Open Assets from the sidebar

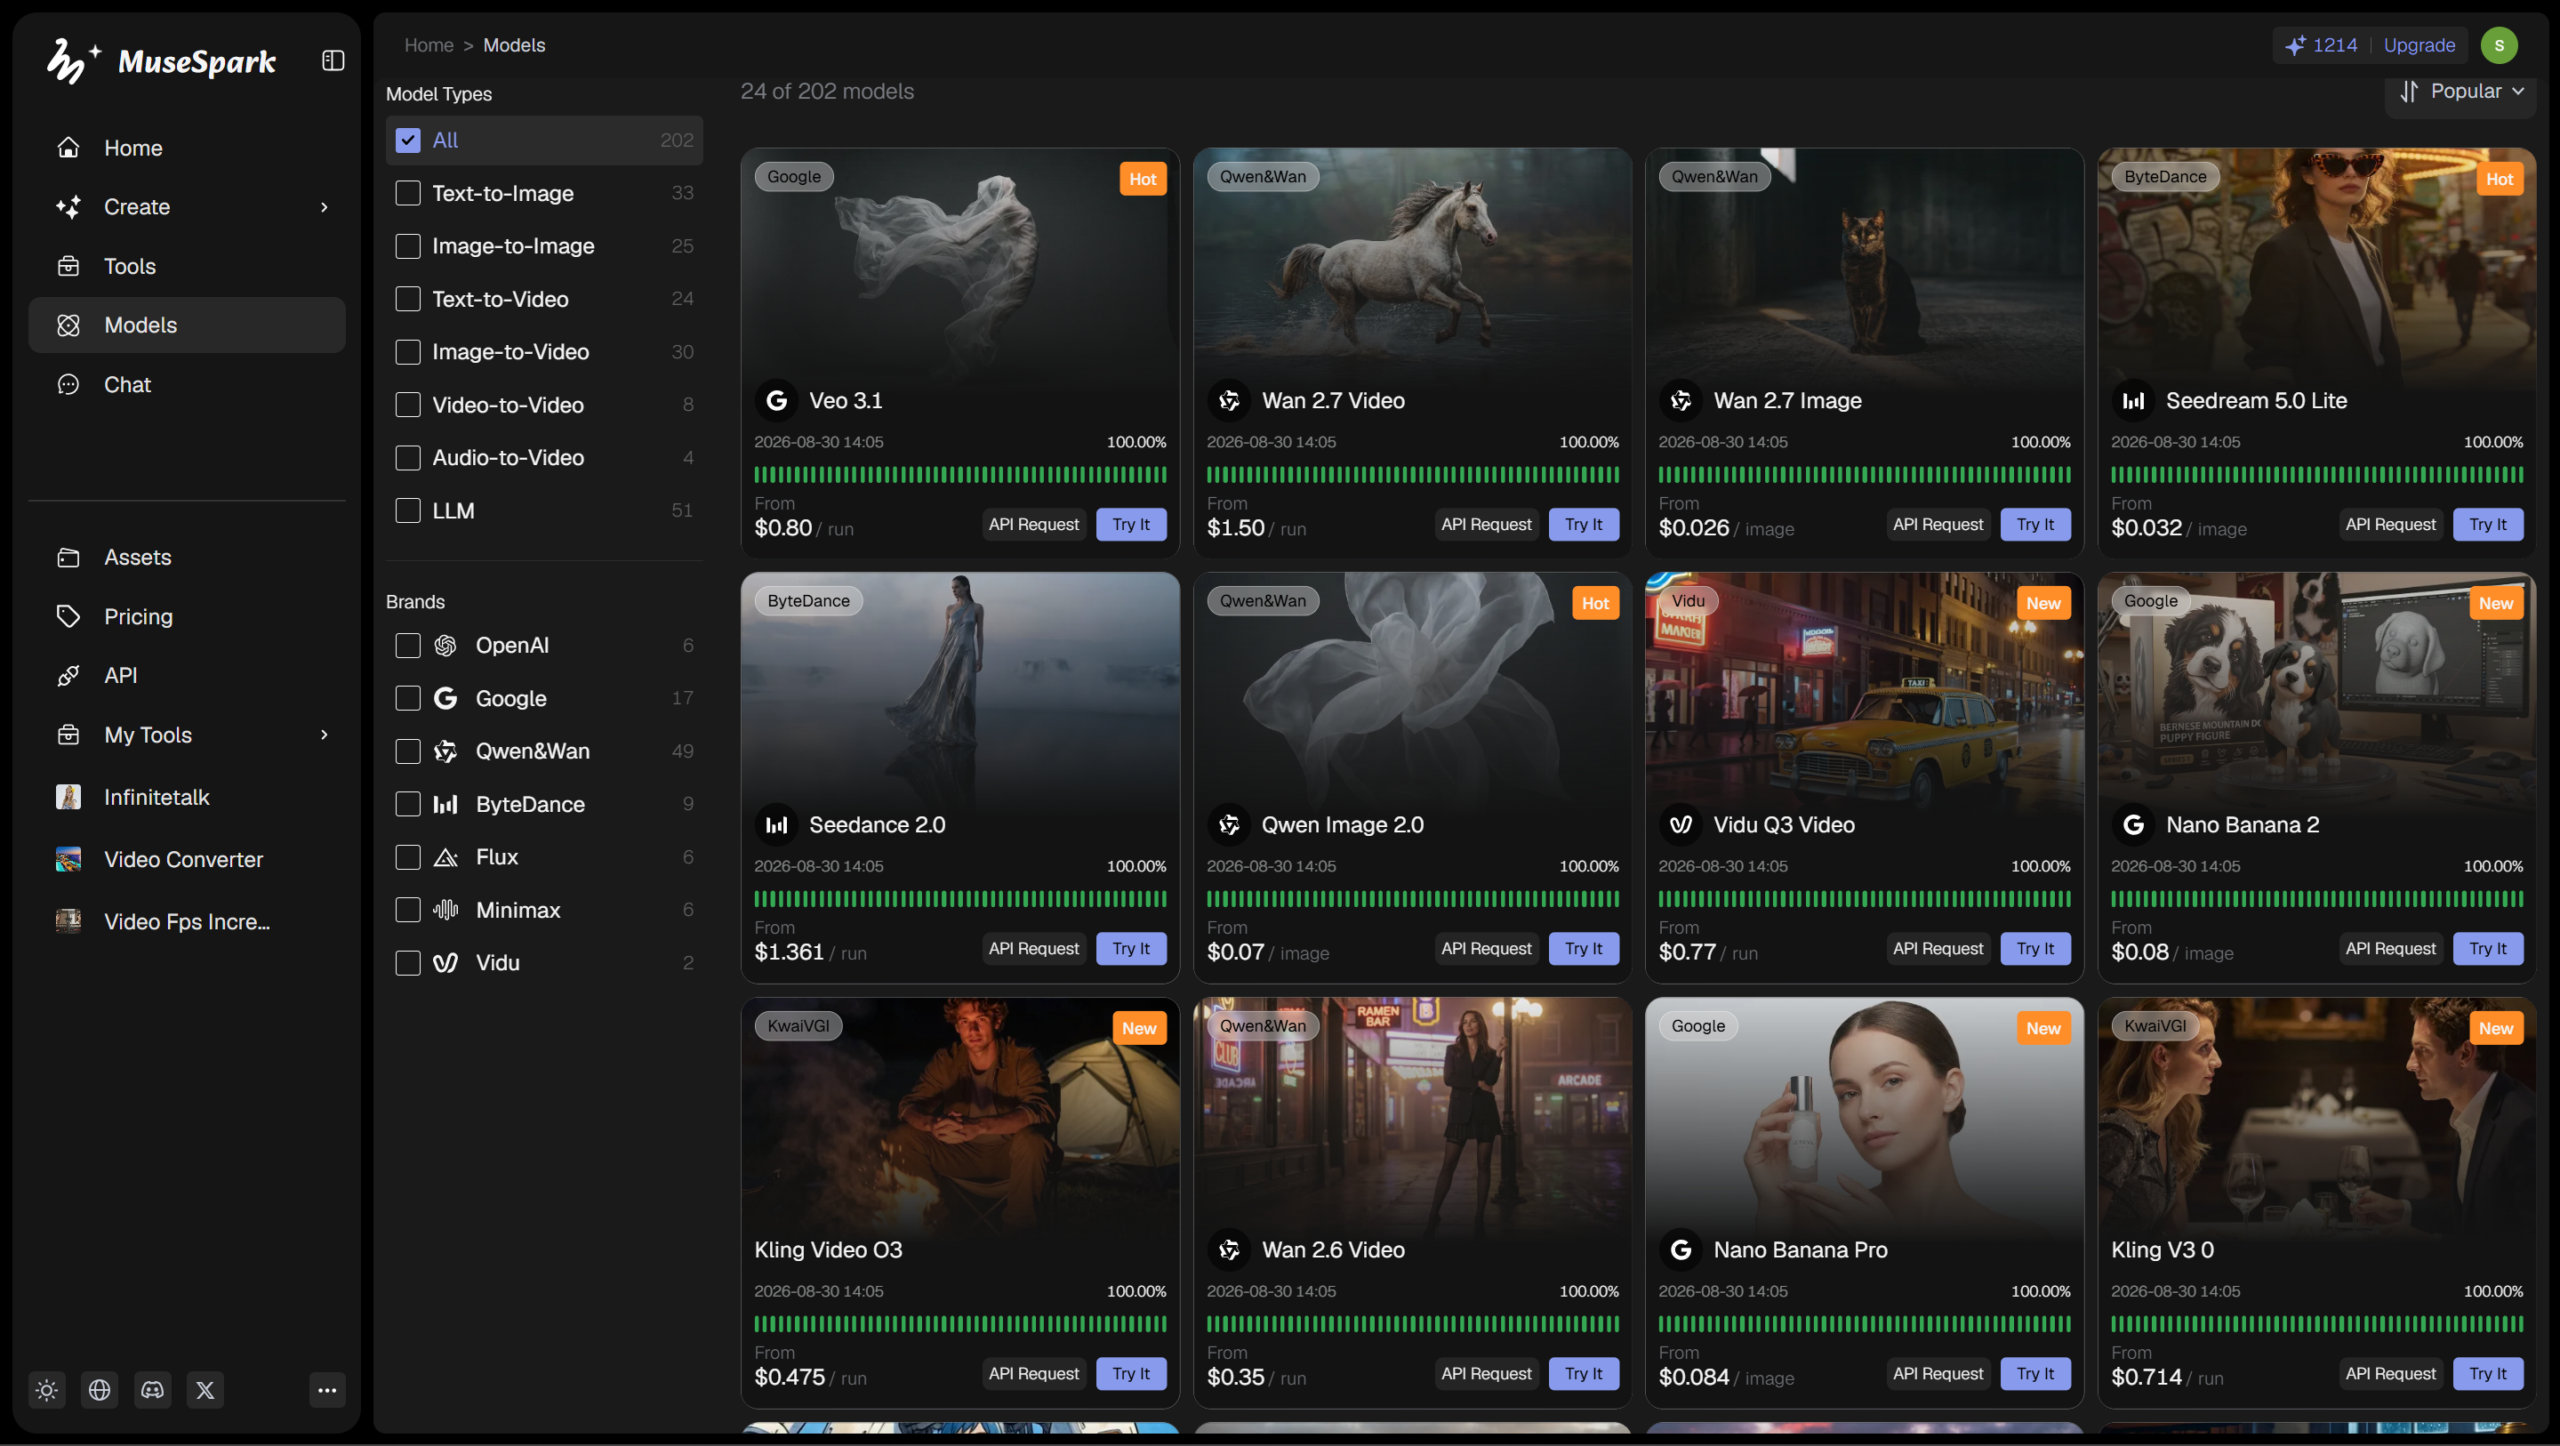point(187,557)
